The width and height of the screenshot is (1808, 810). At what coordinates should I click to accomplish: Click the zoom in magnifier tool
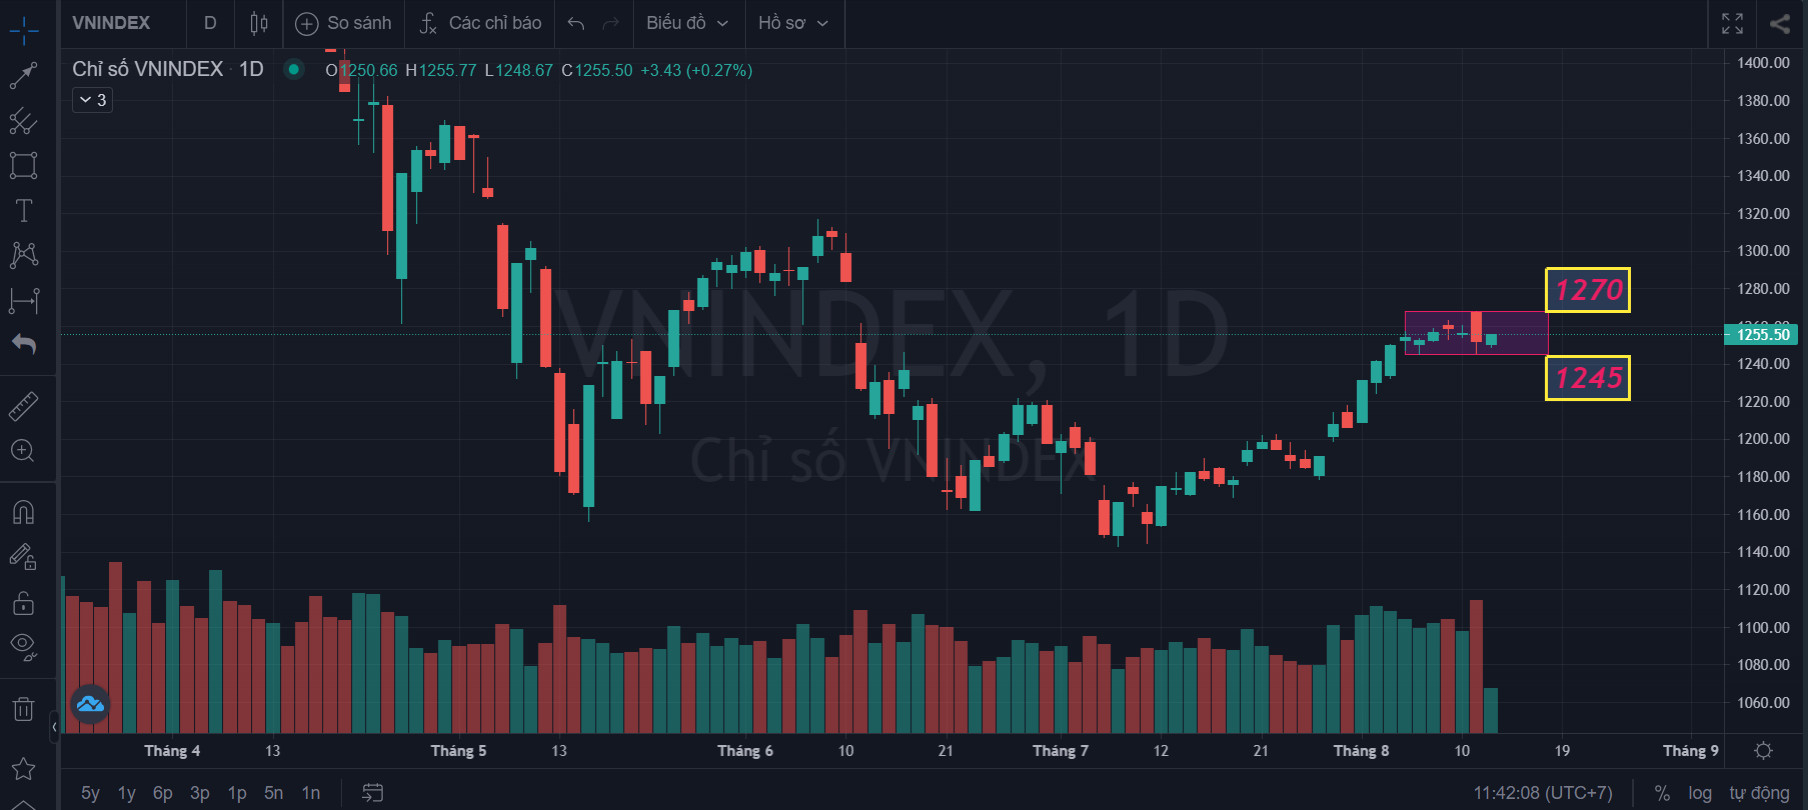tap(24, 451)
